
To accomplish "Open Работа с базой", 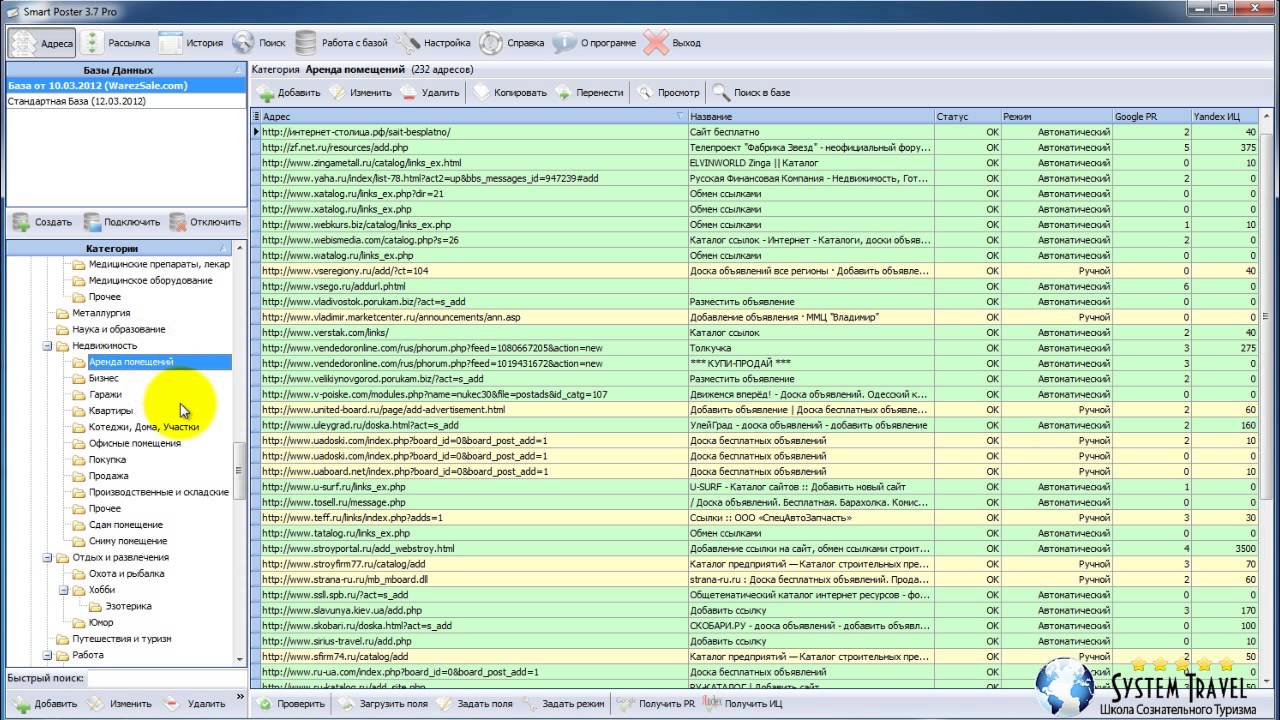I will [341, 43].
